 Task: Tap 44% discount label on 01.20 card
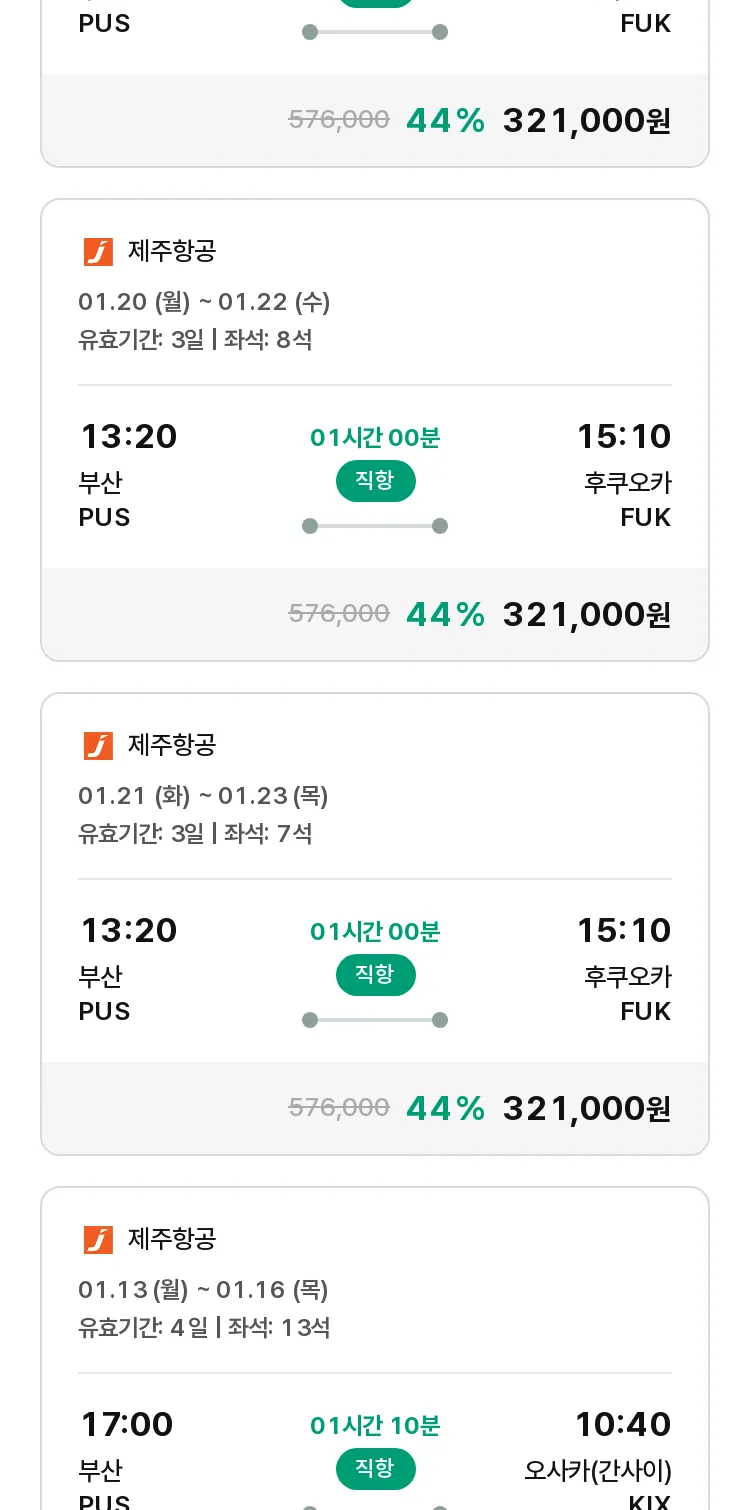click(446, 614)
